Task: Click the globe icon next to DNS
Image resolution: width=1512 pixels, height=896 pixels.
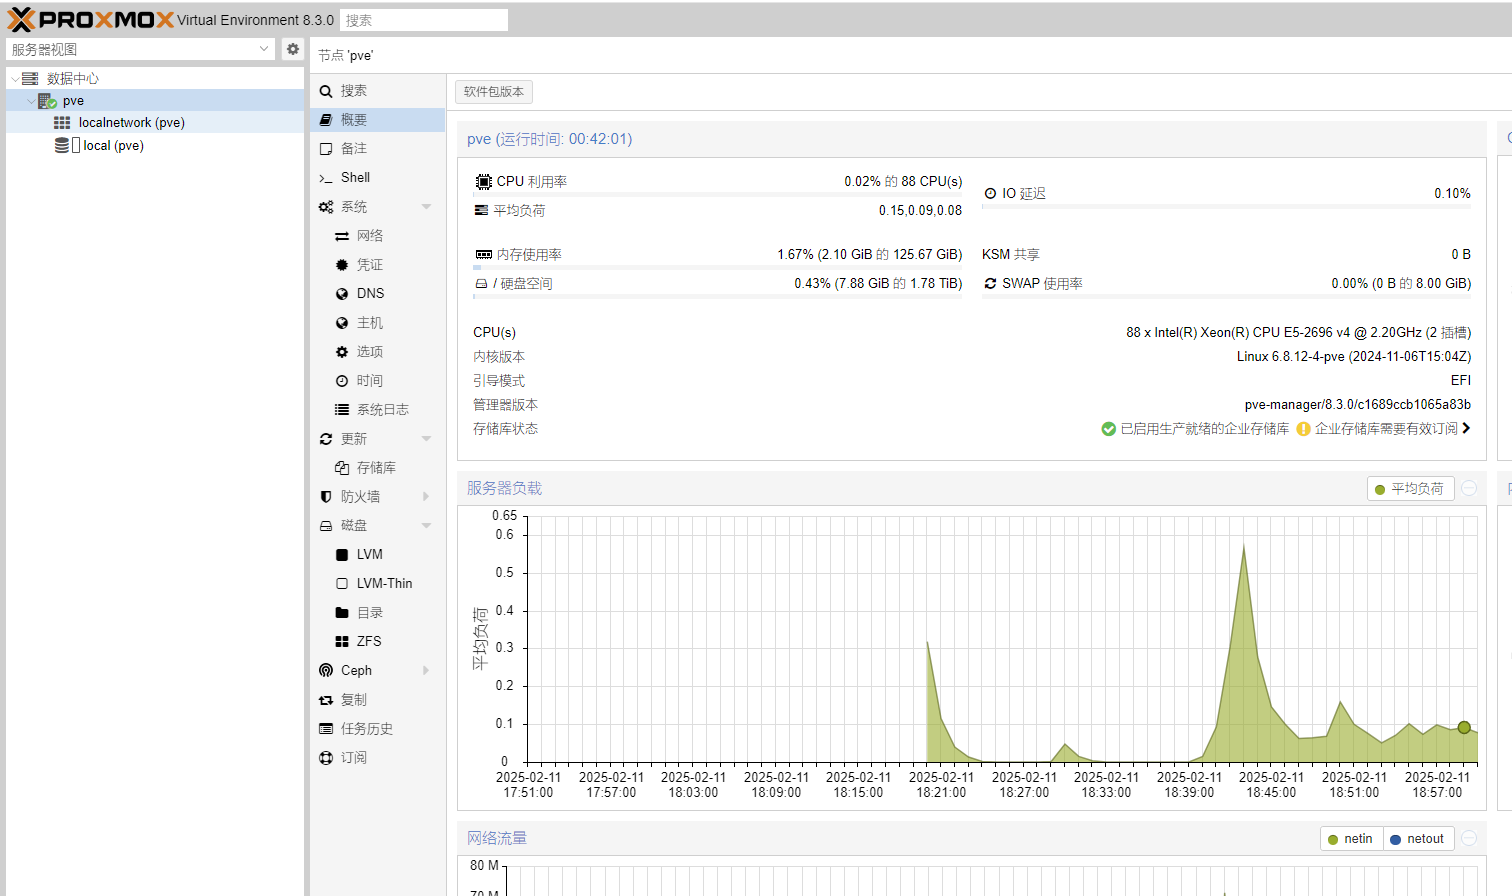Action: [342, 294]
